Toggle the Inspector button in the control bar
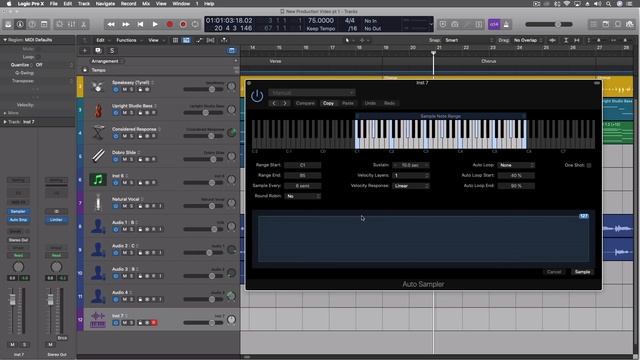Screen dimensions: 640x360 click(20, 24)
